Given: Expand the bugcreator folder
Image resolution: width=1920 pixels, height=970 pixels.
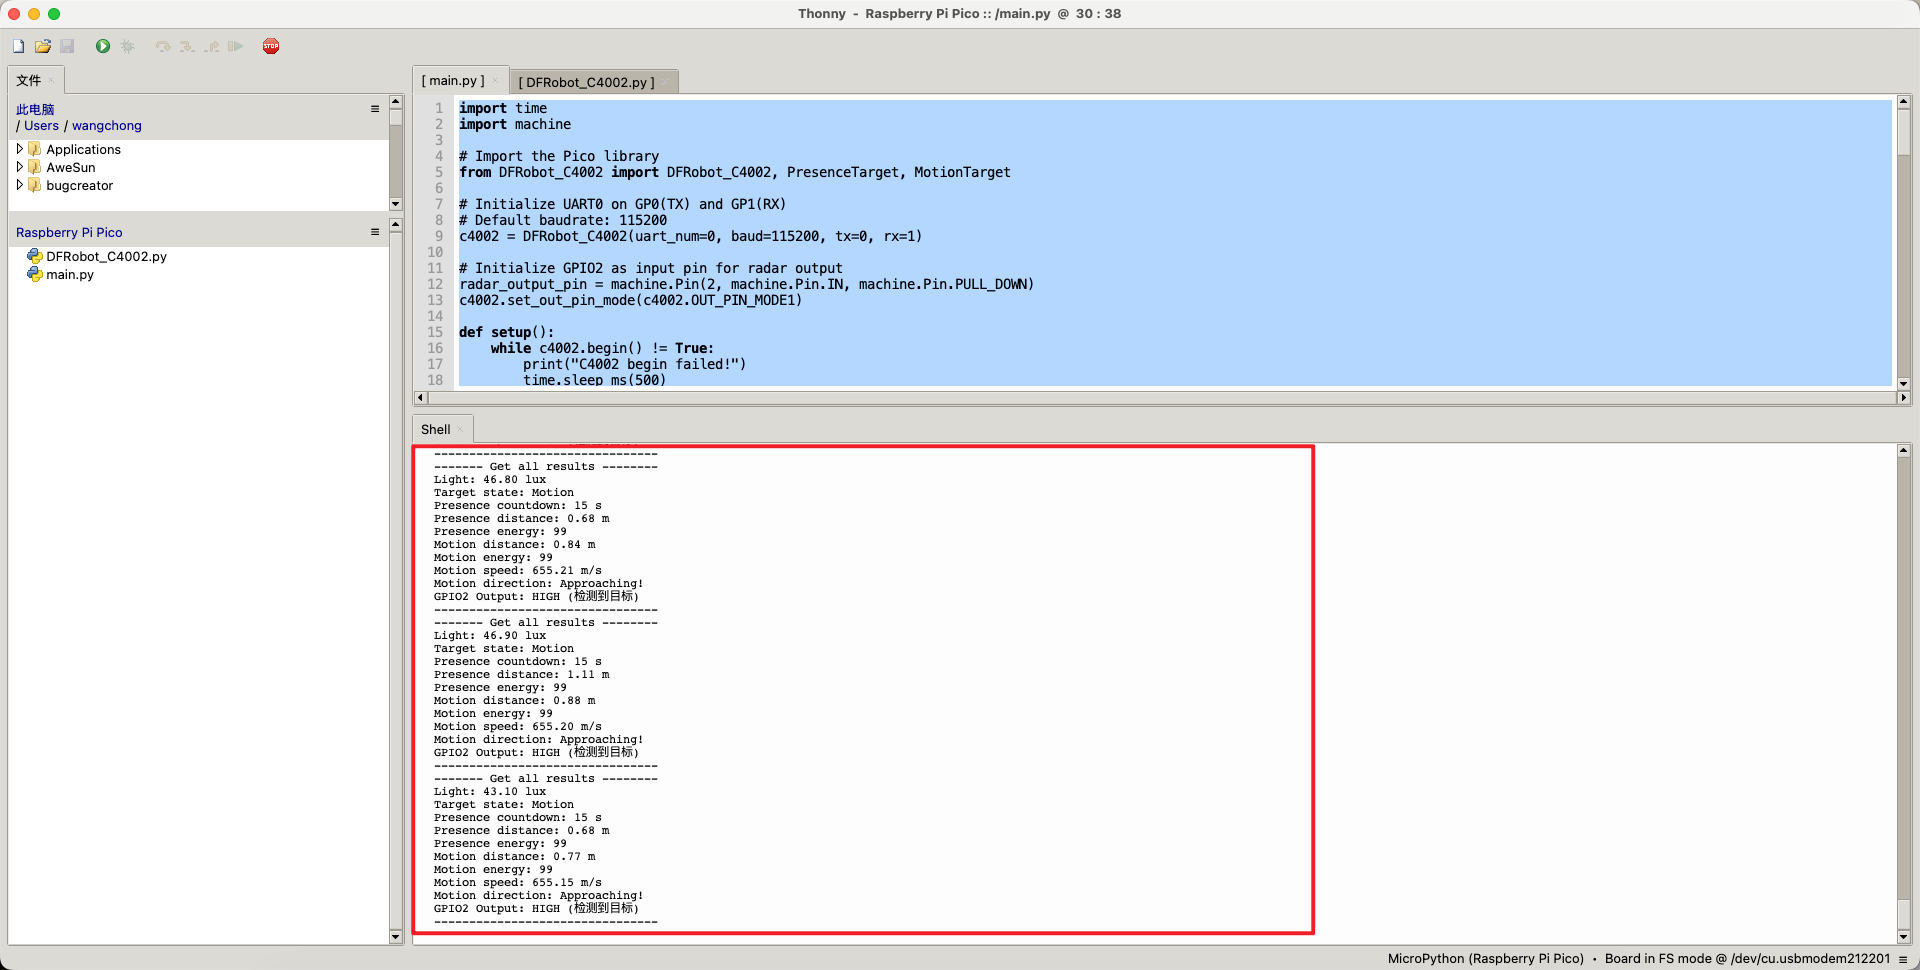Looking at the screenshot, I should pyautogui.click(x=19, y=185).
